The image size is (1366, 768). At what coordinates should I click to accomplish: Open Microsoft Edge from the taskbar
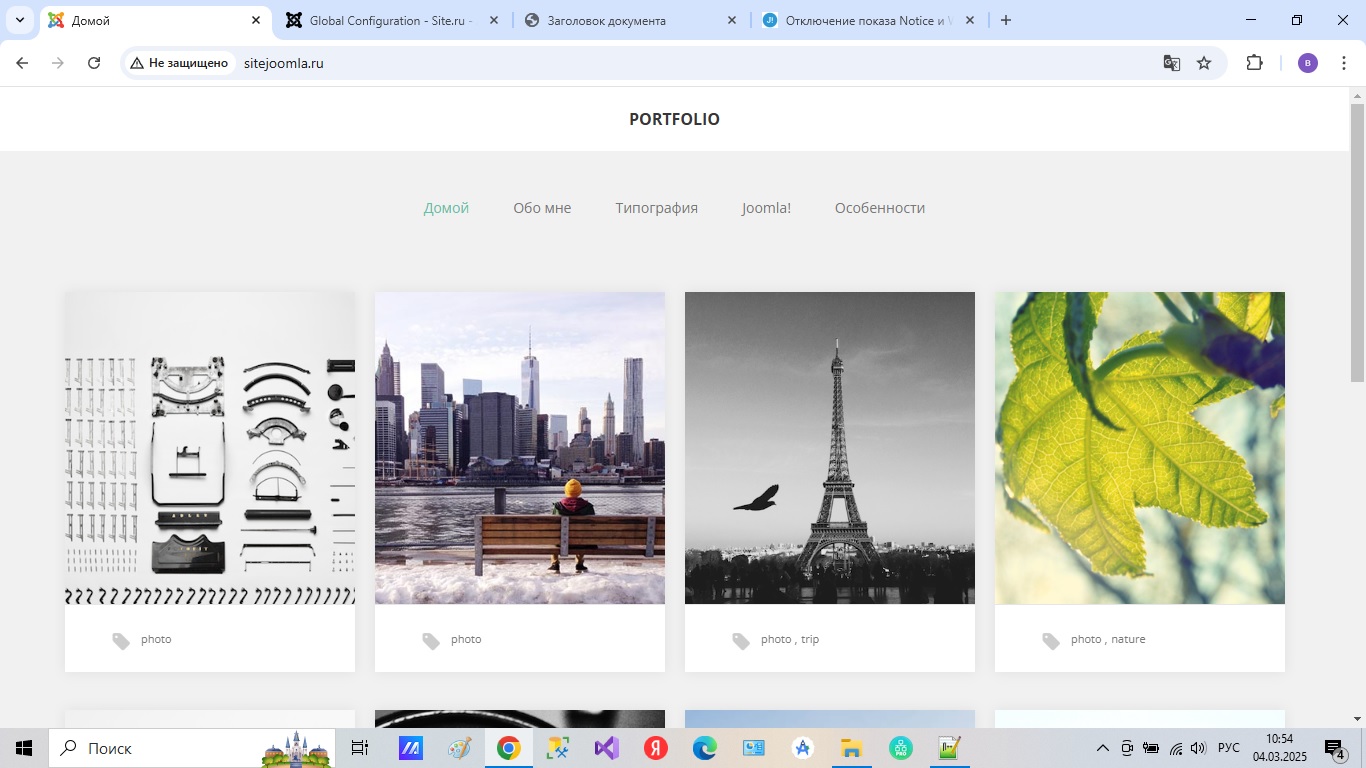(705, 748)
